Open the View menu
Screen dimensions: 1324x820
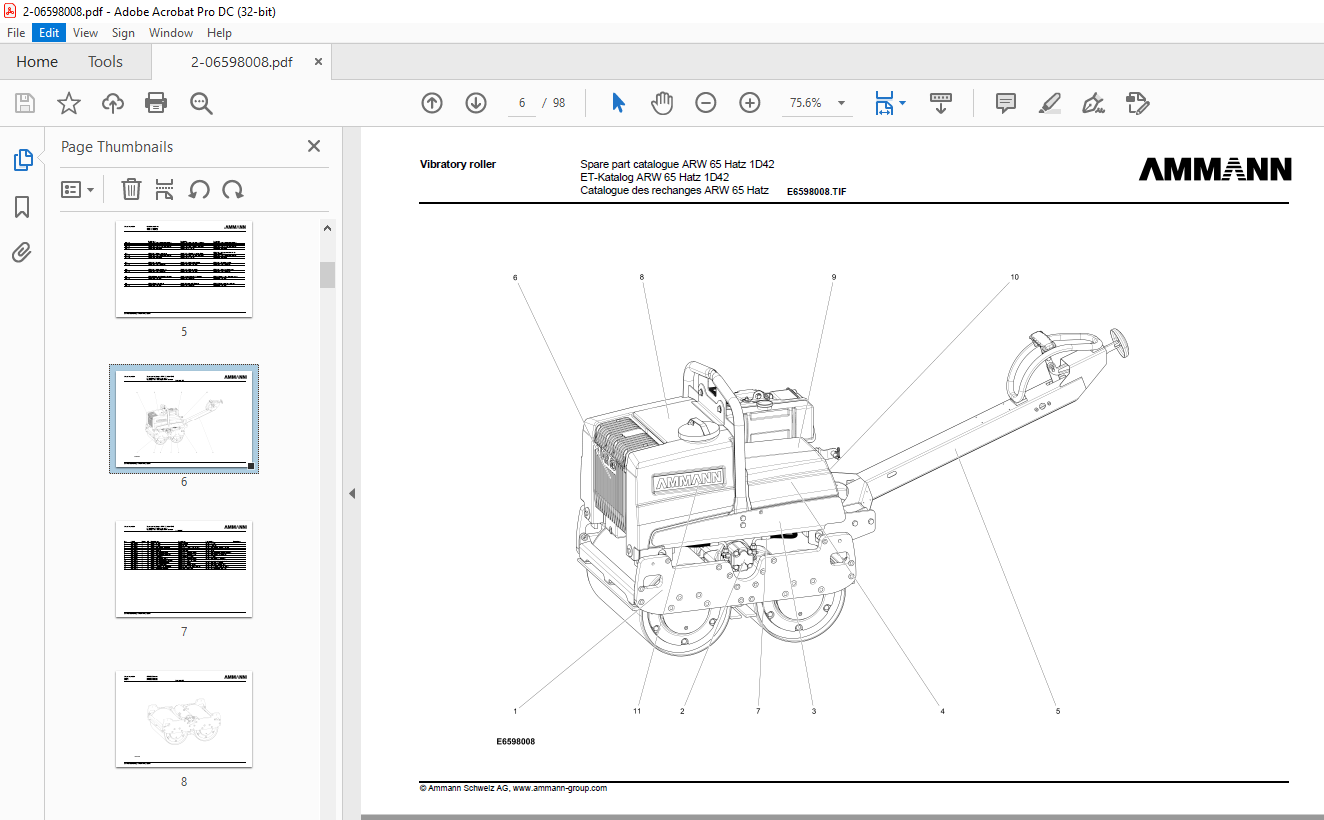point(86,33)
